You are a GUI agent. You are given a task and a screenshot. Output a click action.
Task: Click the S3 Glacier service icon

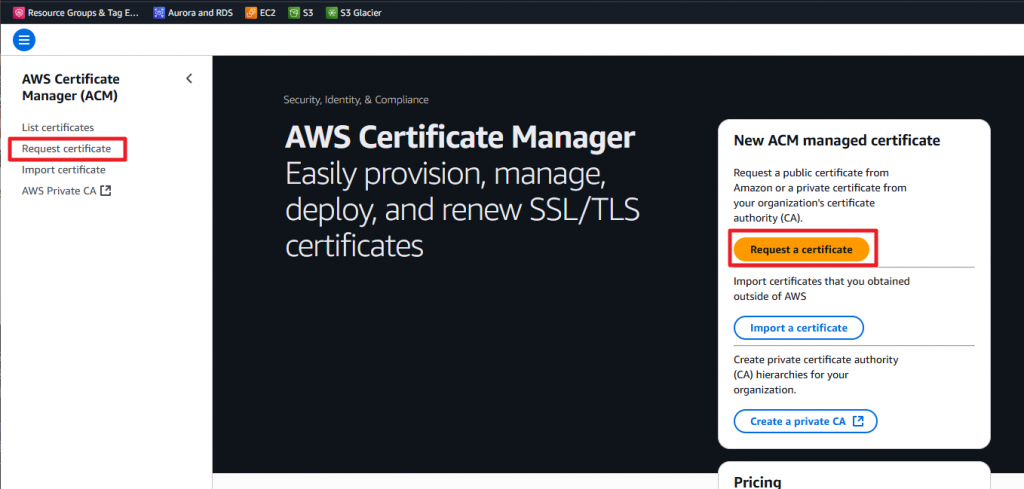pyautogui.click(x=332, y=12)
